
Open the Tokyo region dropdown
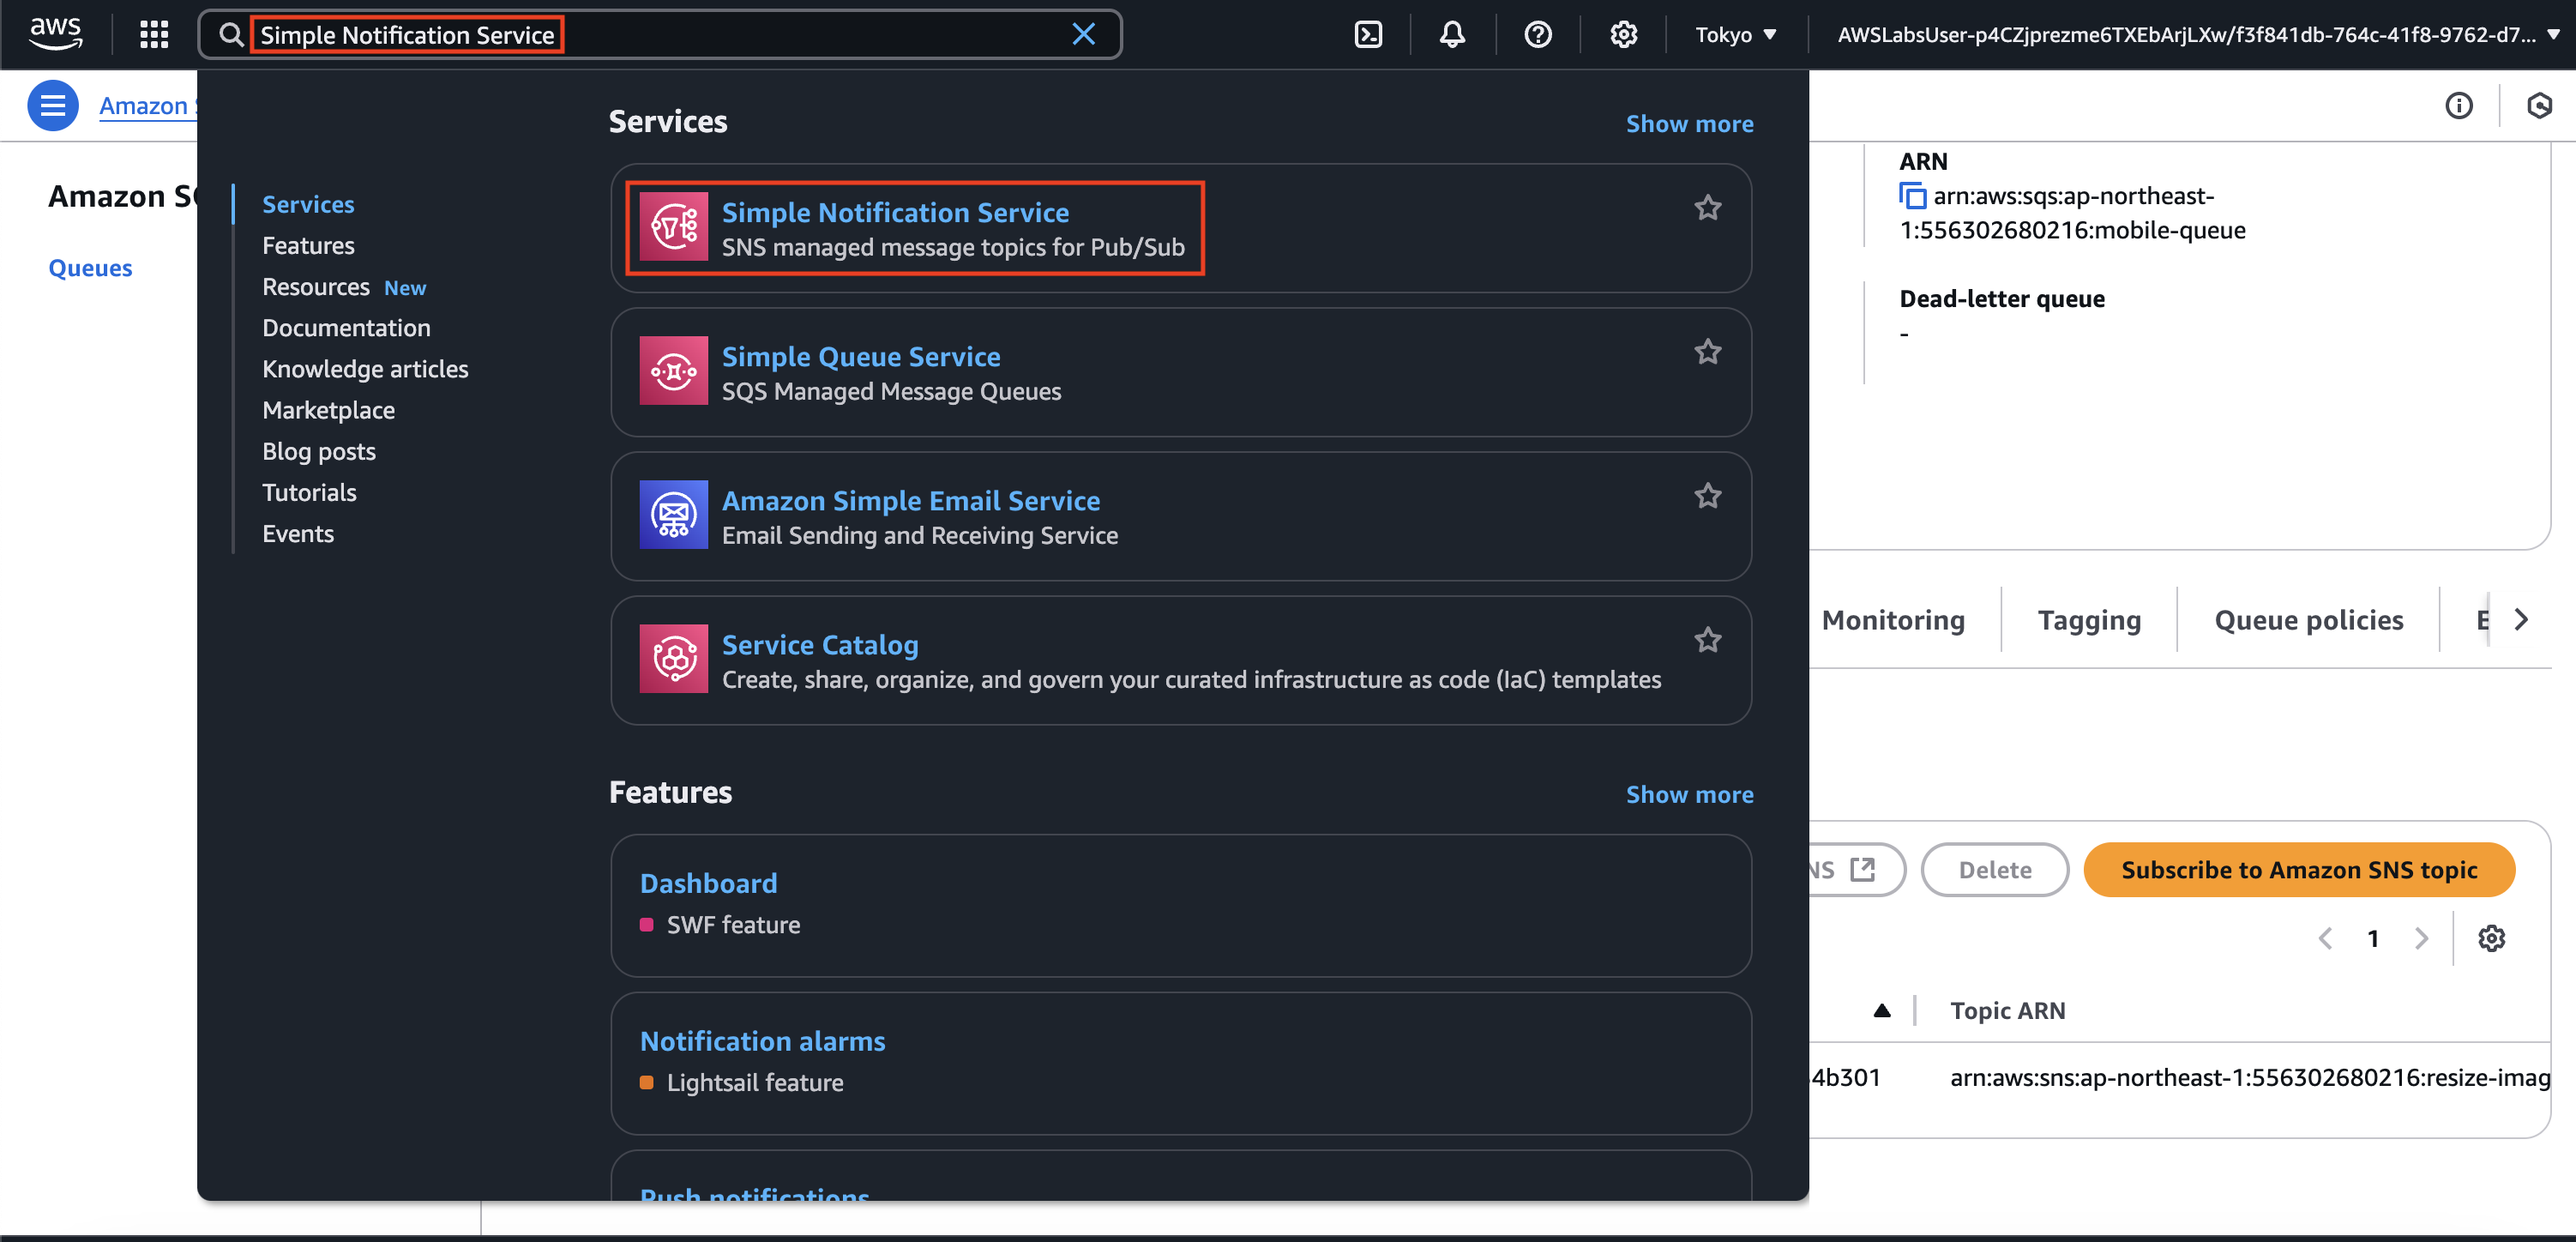(x=1735, y=35)
